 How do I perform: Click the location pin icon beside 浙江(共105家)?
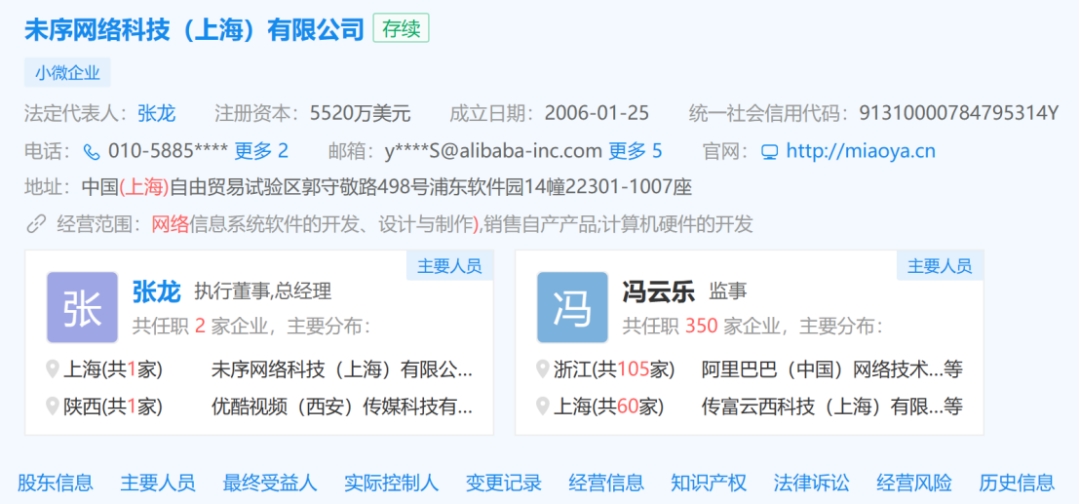[543, 370]
